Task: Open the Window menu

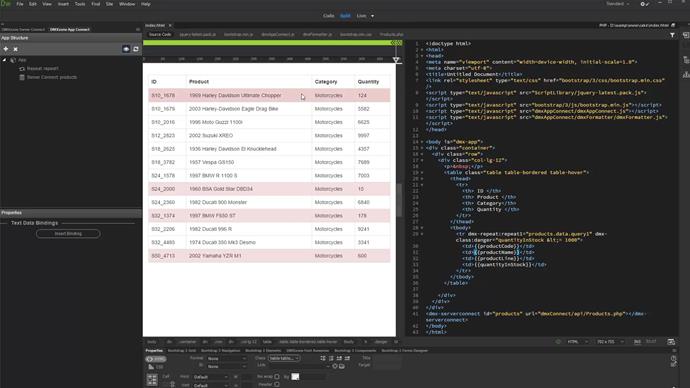Action: point(127,4)
